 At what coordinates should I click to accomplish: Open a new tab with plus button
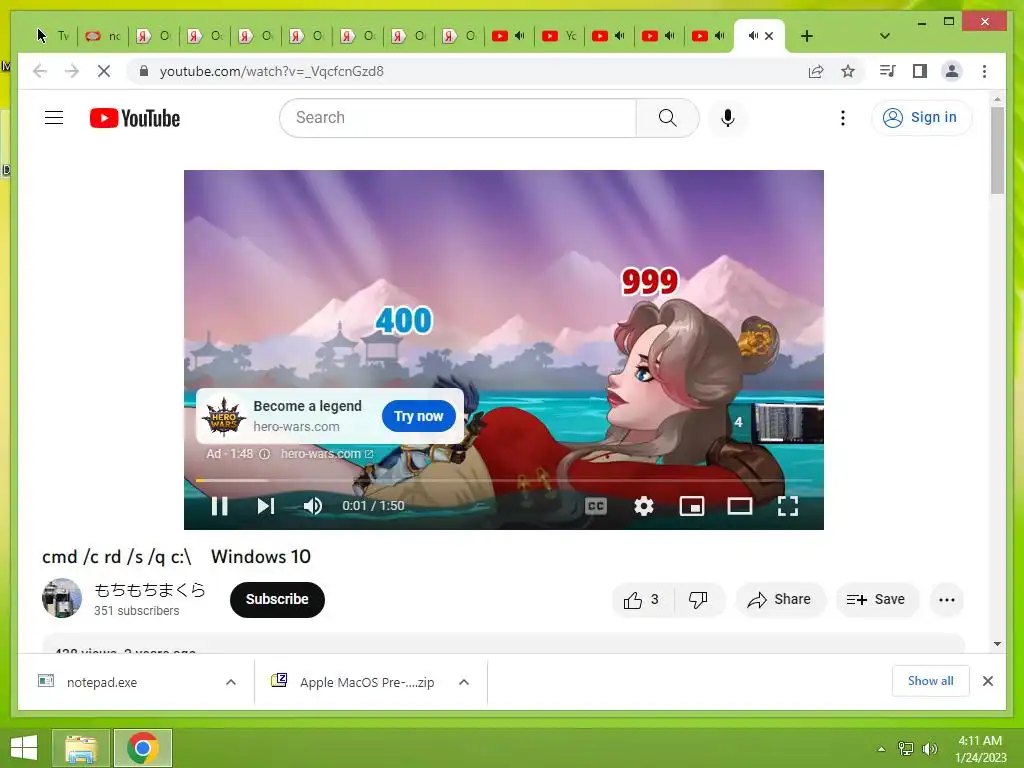pos(807,36)
